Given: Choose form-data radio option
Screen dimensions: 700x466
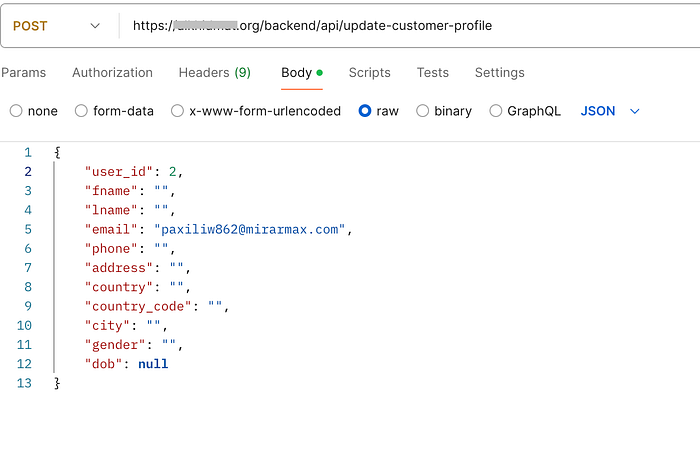Looking at the screenshot, I should (x=81, y=111).
